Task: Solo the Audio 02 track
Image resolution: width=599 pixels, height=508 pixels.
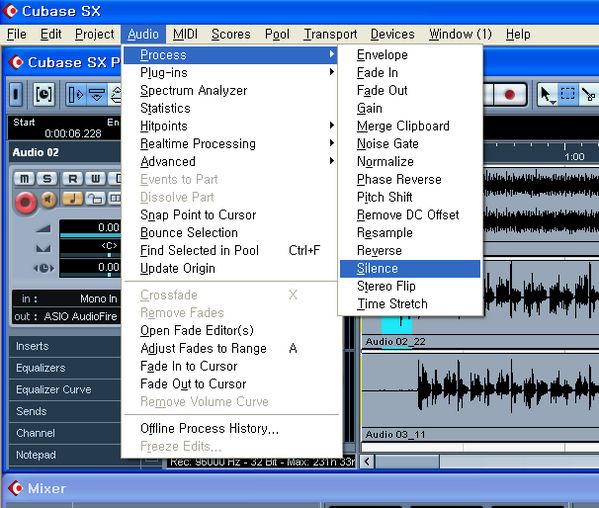Action: [x=47, y=179]
